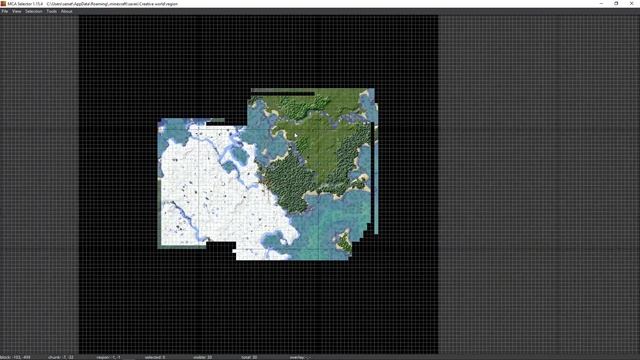Open the About menu
The width and height of the screenshot is (640, 360).
(x=67, y=11)
